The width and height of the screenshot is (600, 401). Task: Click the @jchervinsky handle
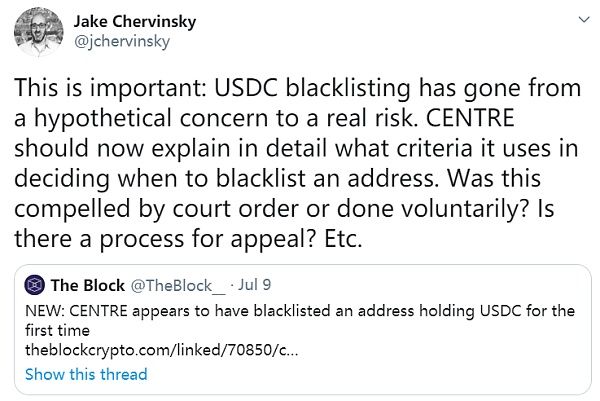(x=125, y=44)
